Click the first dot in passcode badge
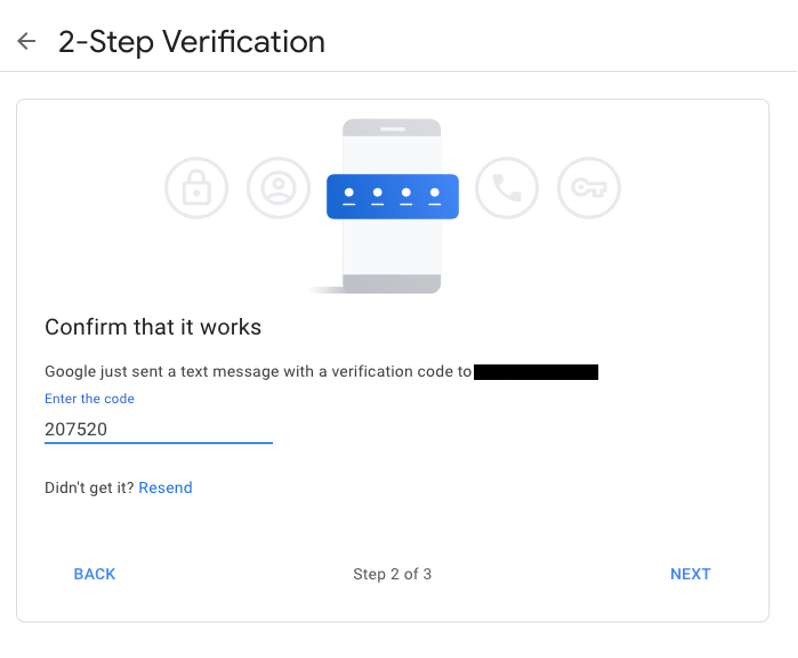This screenshot has width=798, height=658. (349, 193)
